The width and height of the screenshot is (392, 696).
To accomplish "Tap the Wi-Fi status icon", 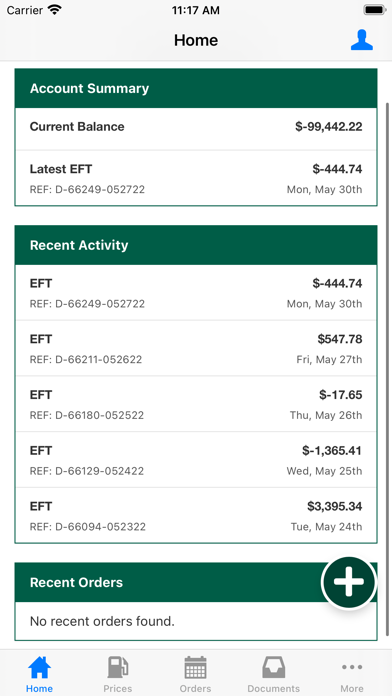I will coord(55,10).
